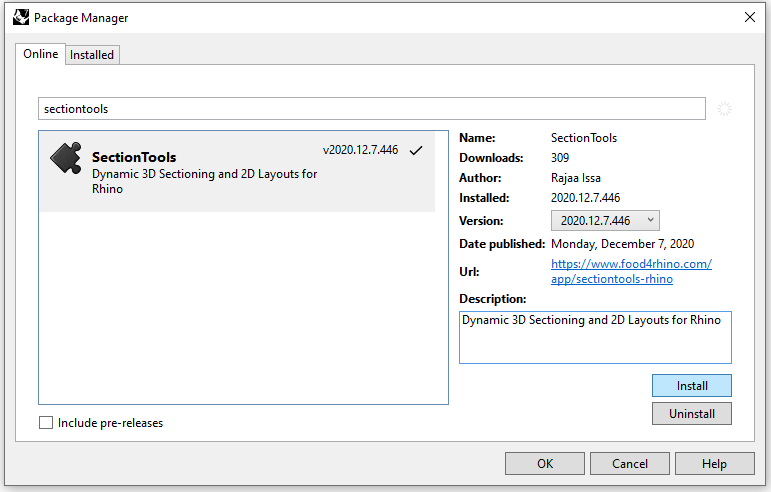Open the Version dropdown 2020.12.7.446
This screenshot has height=492, width=771.
coord(605,221)
